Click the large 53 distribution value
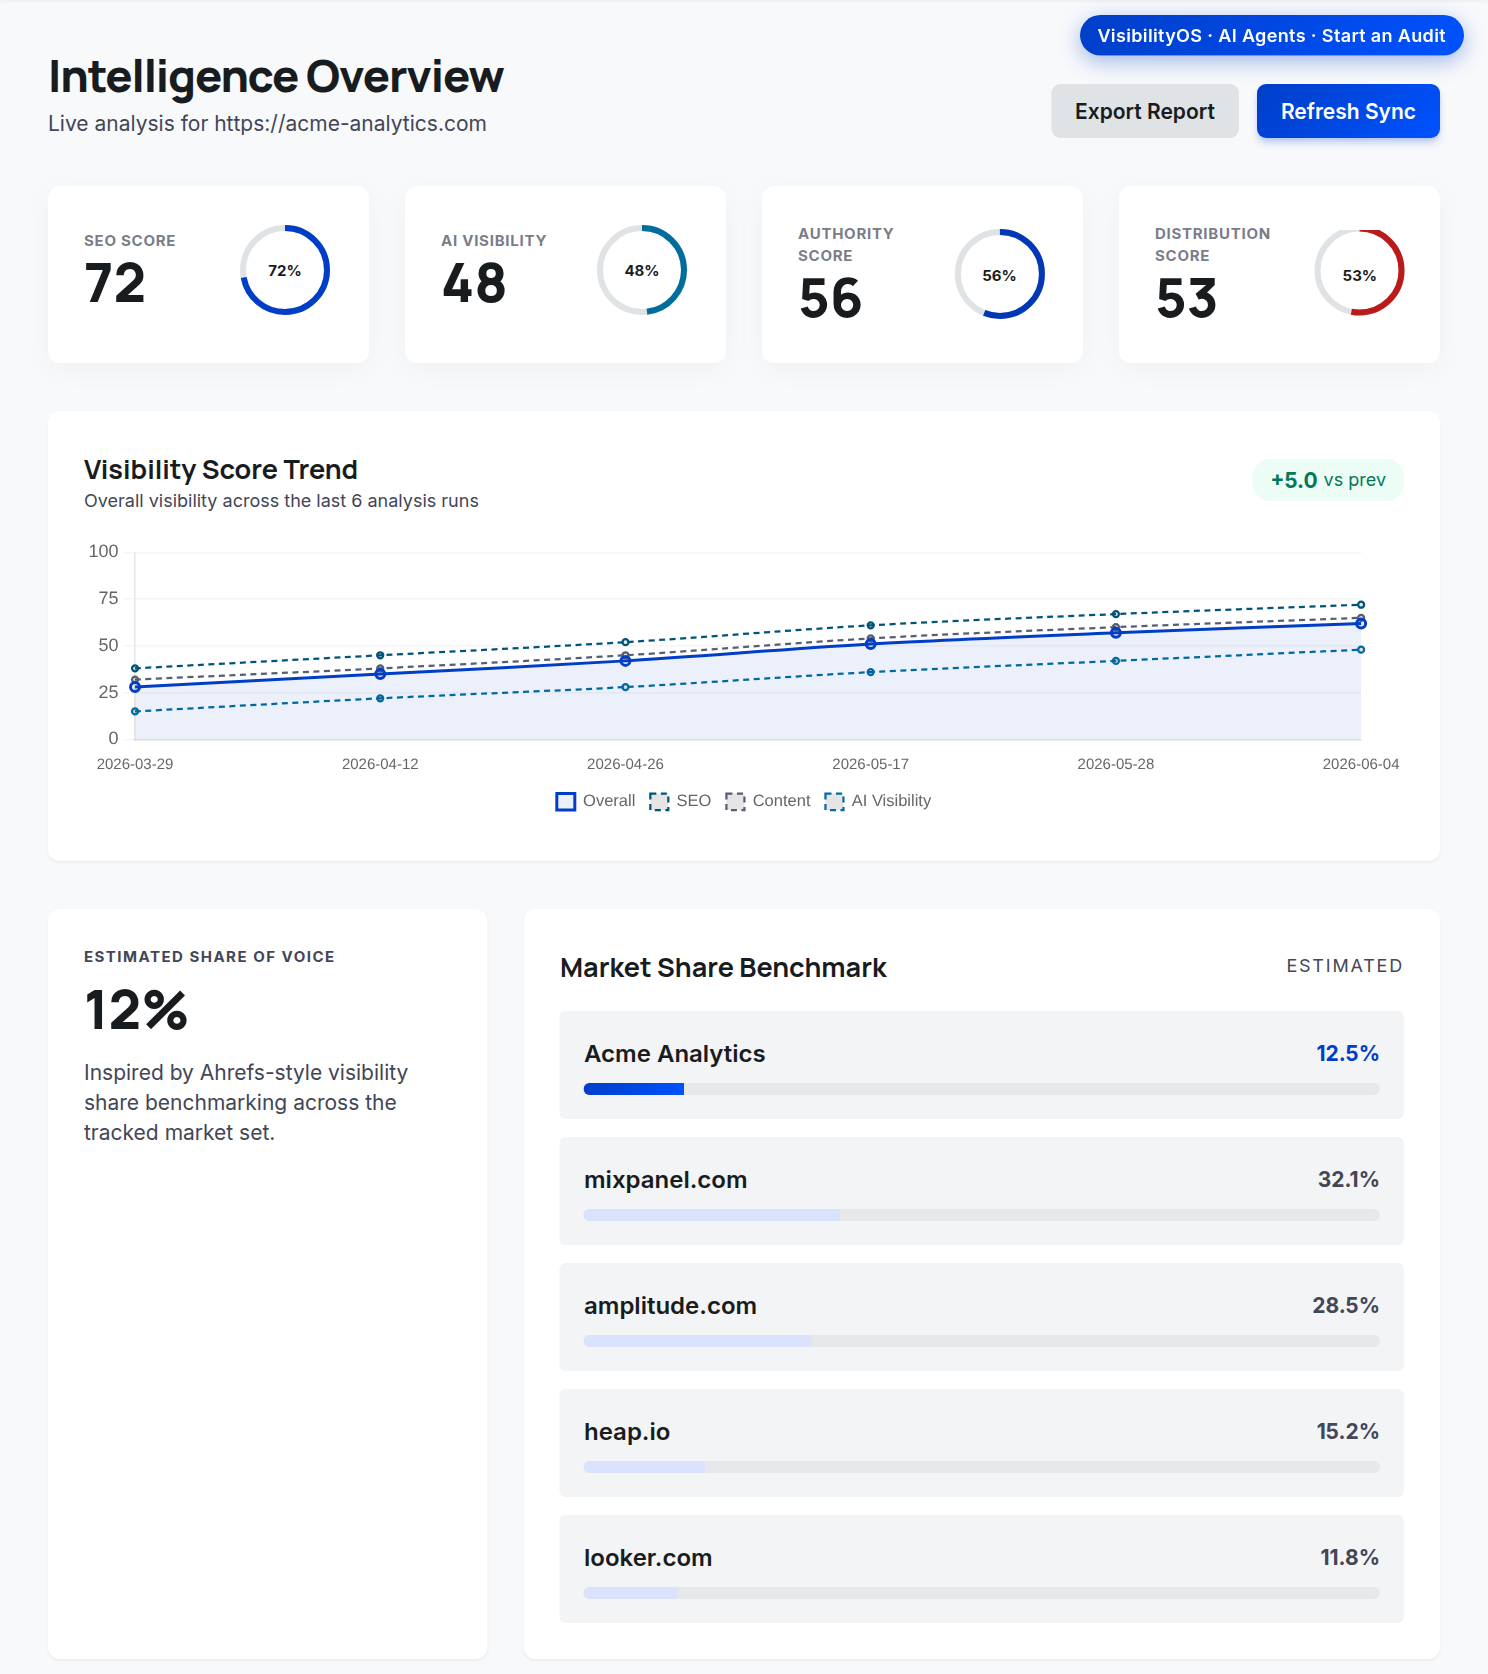This screenshot has width=1488, height=1674. [1186, 298]
